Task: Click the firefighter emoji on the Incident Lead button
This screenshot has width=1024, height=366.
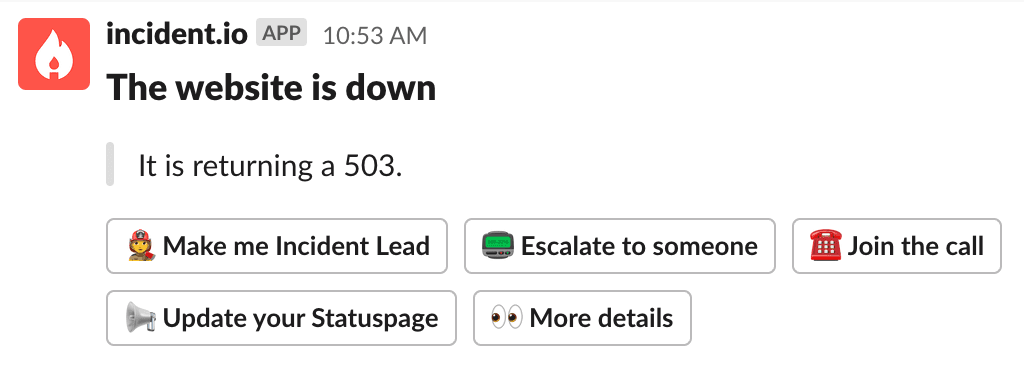Action: tap(141, 246)
